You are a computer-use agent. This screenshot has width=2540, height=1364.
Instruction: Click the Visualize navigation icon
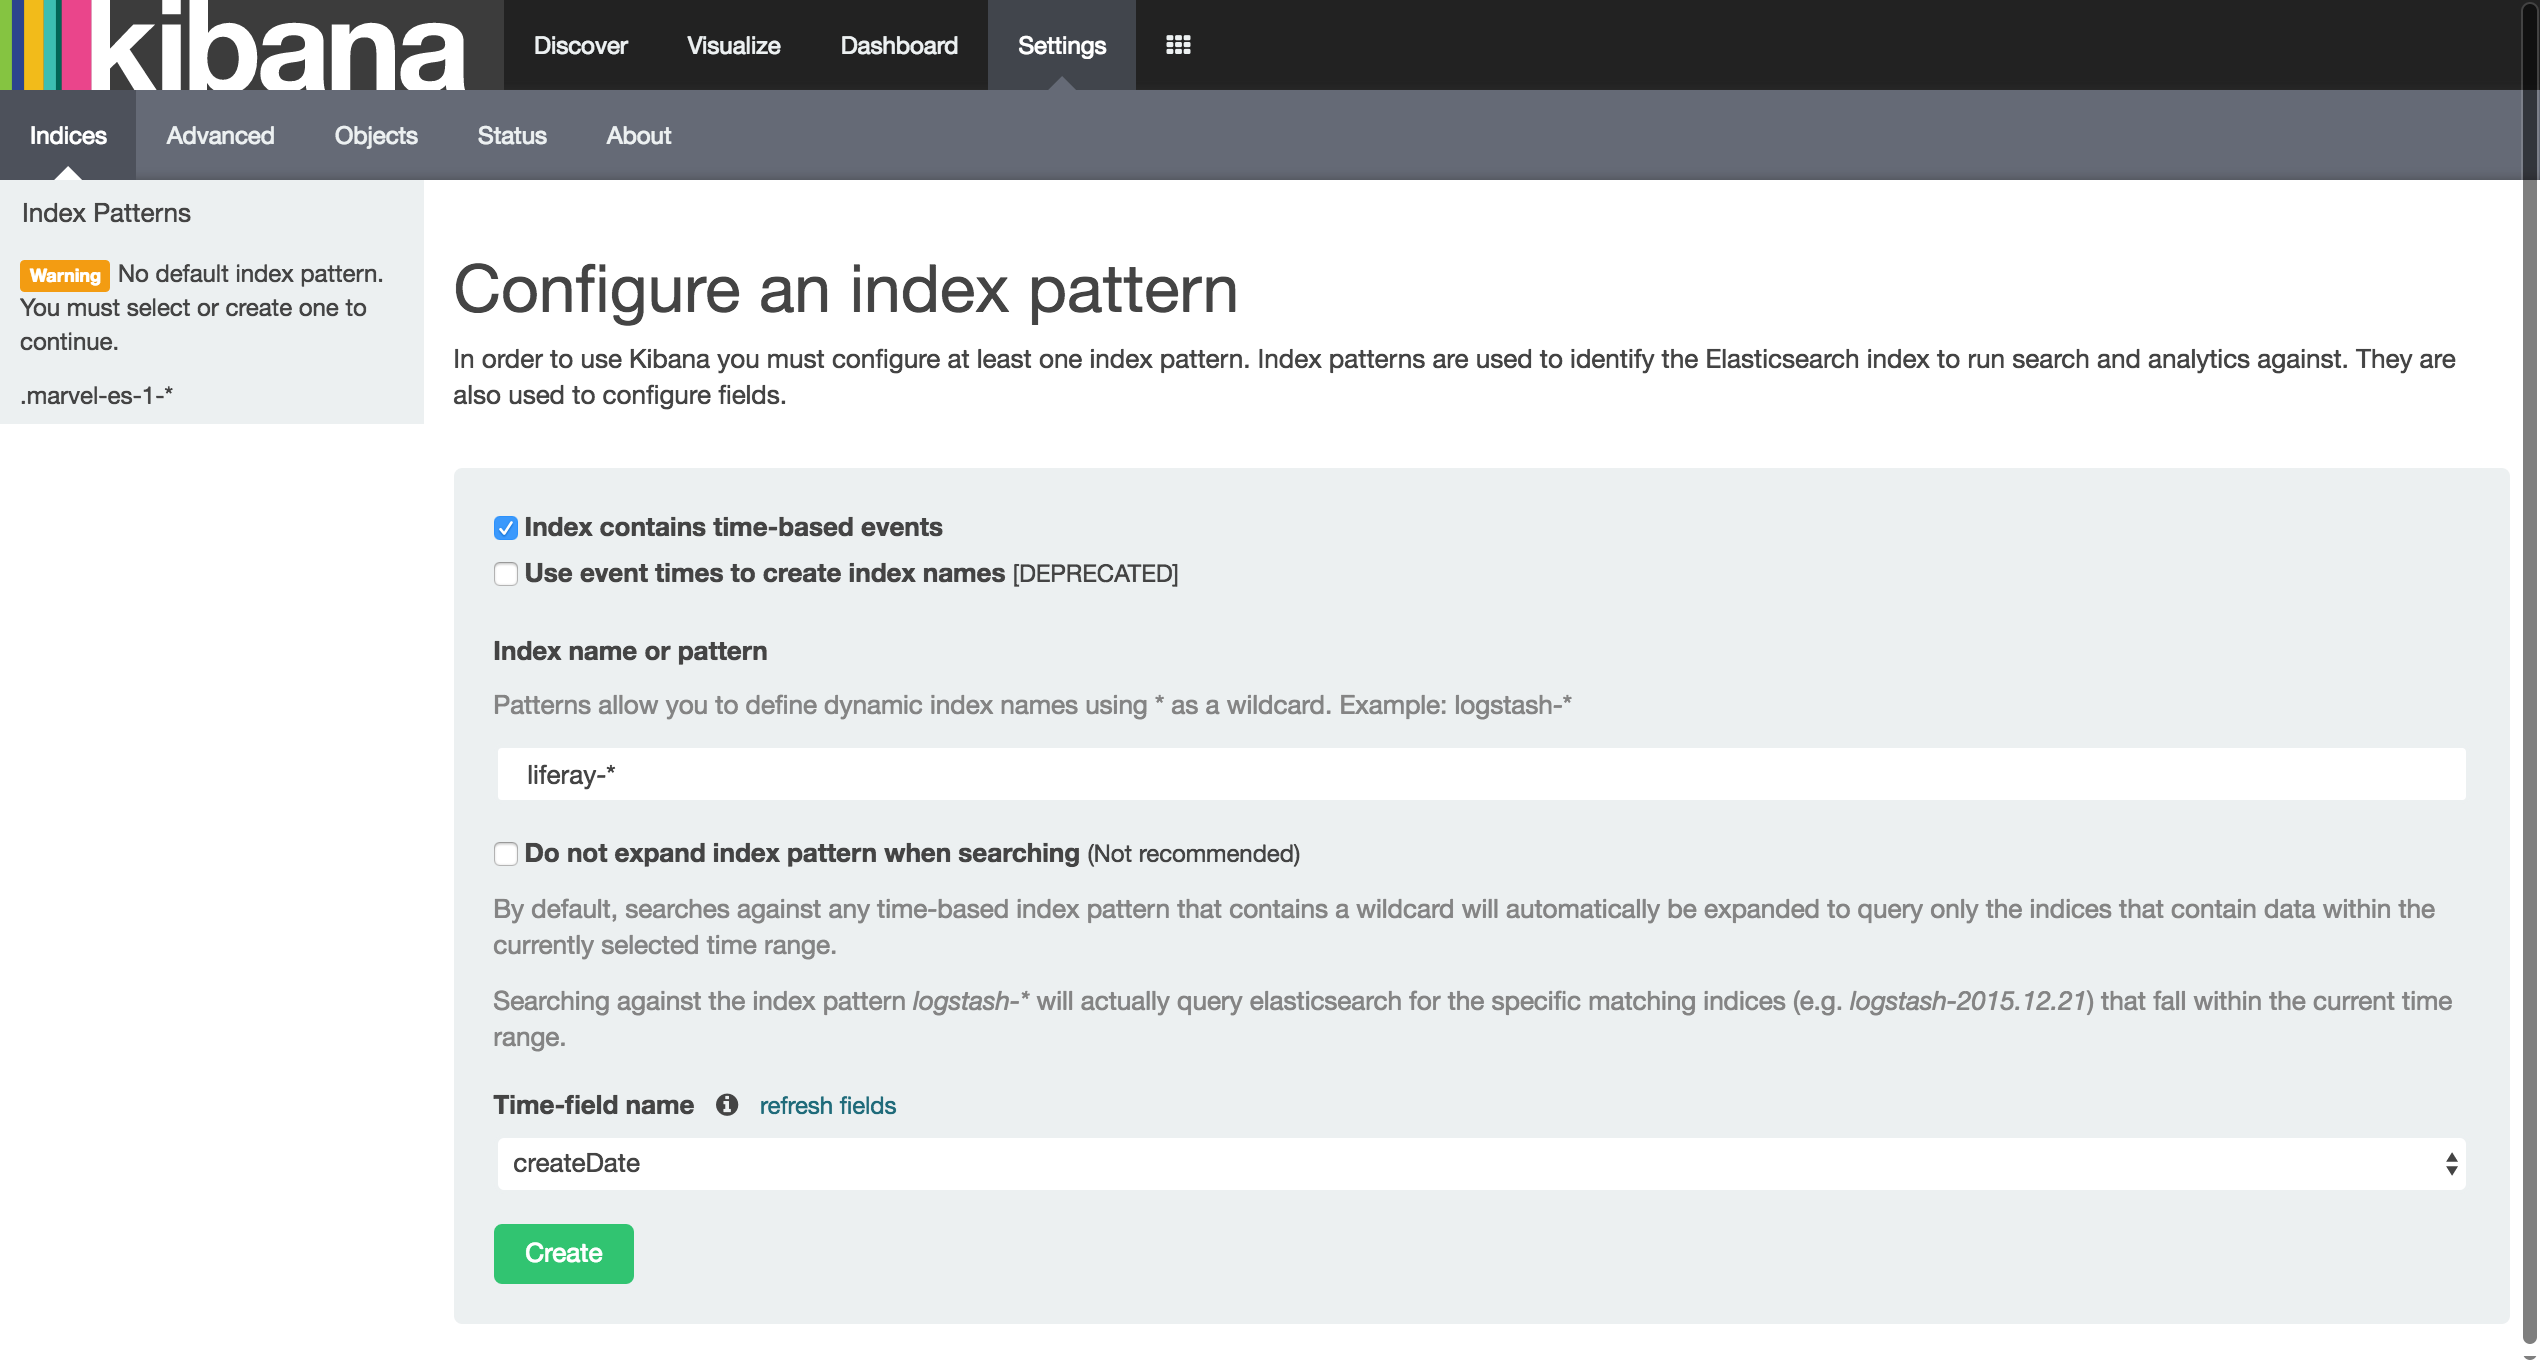point(732,45)
